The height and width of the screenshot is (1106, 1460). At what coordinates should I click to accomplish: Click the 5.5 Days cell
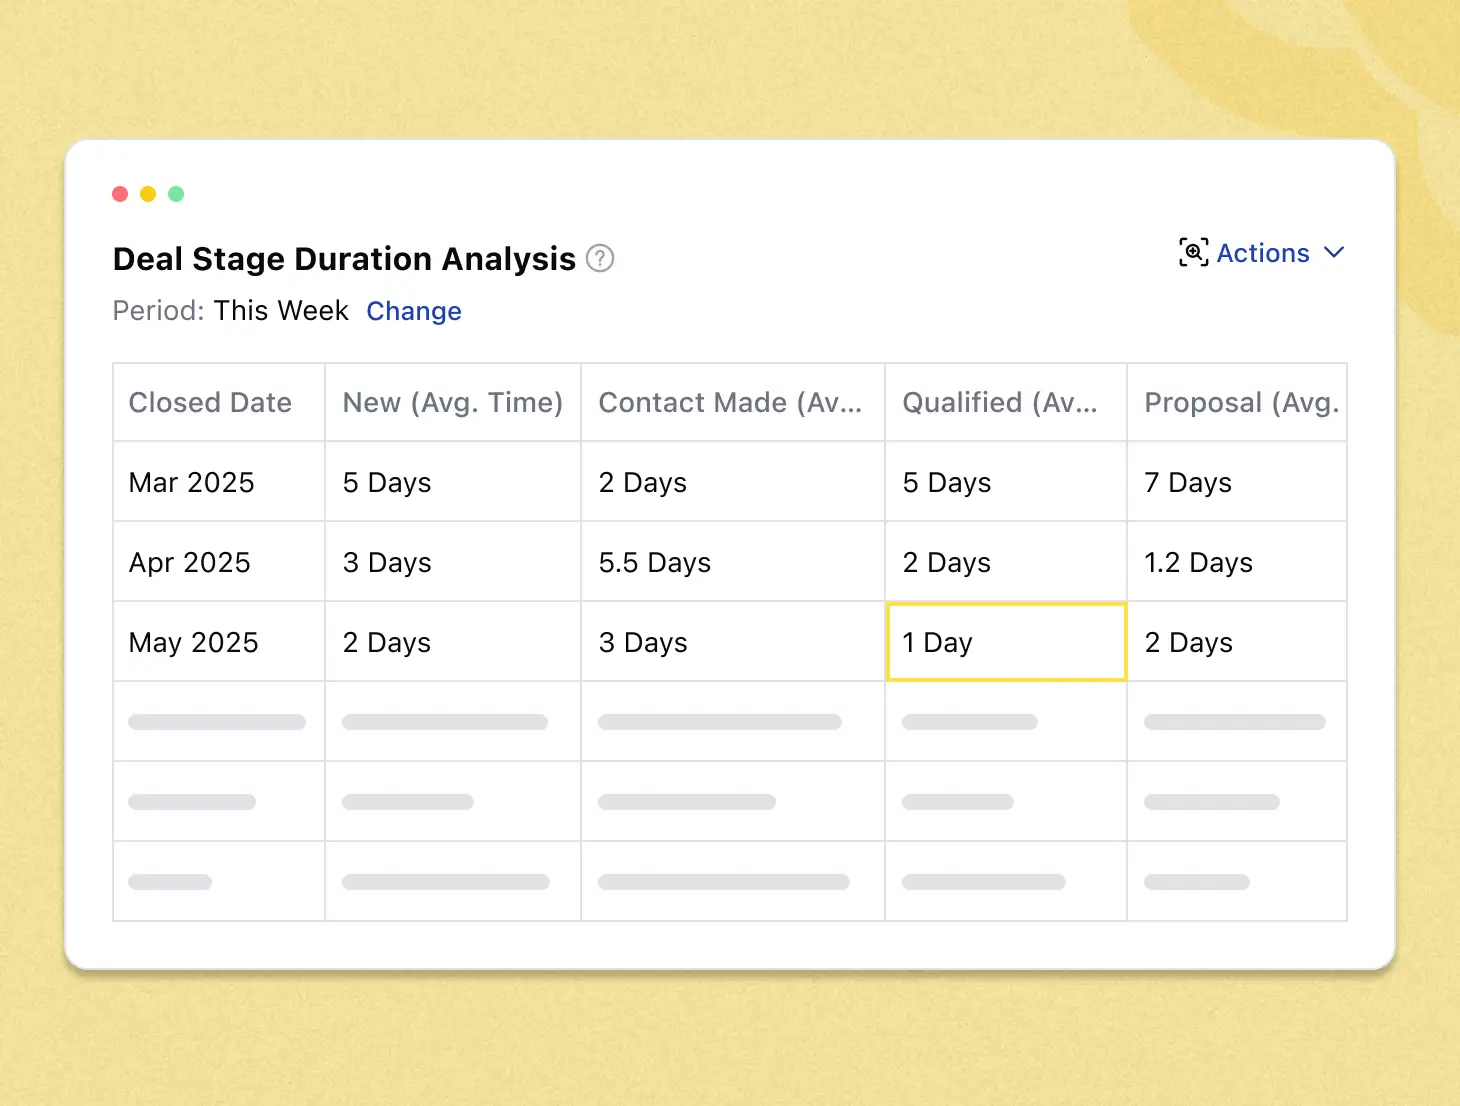[x=733, y=562]
